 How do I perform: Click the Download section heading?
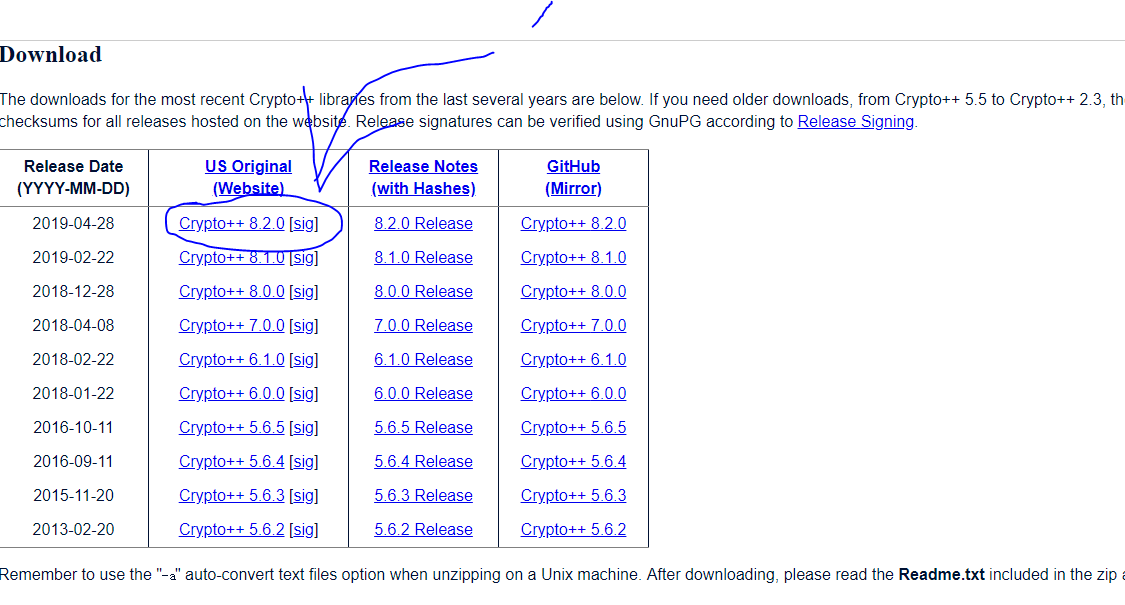click(x=50, y=55)
